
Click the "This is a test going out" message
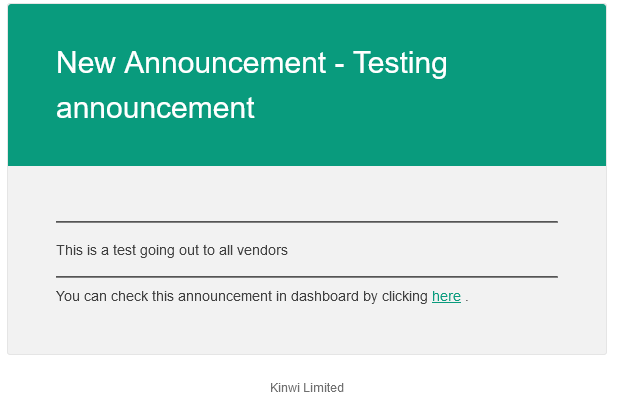tap(171, 250)
